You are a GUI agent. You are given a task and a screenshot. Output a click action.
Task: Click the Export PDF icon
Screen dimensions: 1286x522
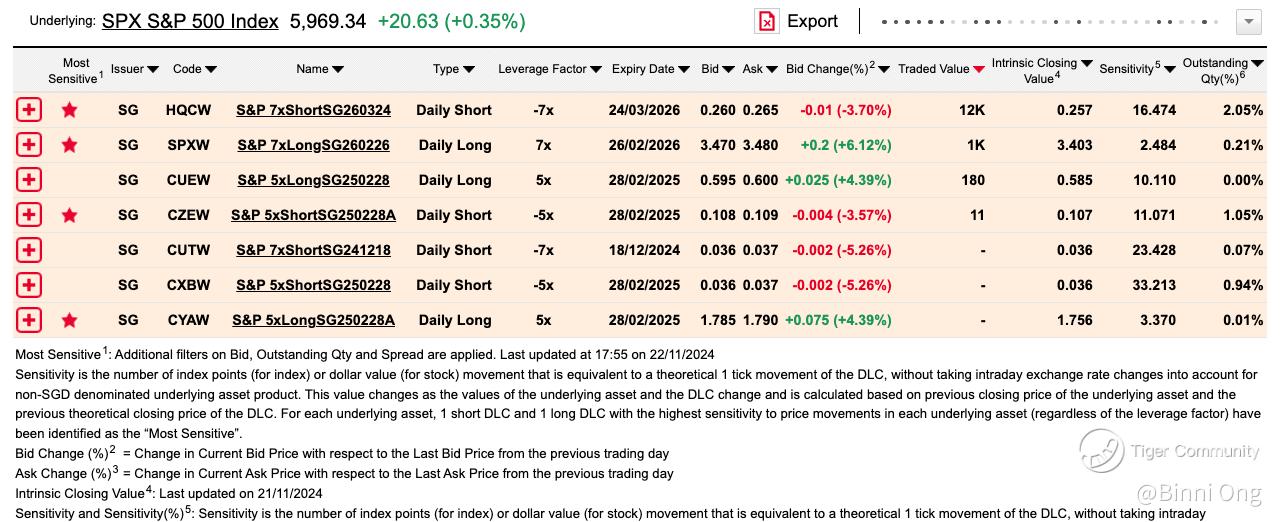point(766,21)
